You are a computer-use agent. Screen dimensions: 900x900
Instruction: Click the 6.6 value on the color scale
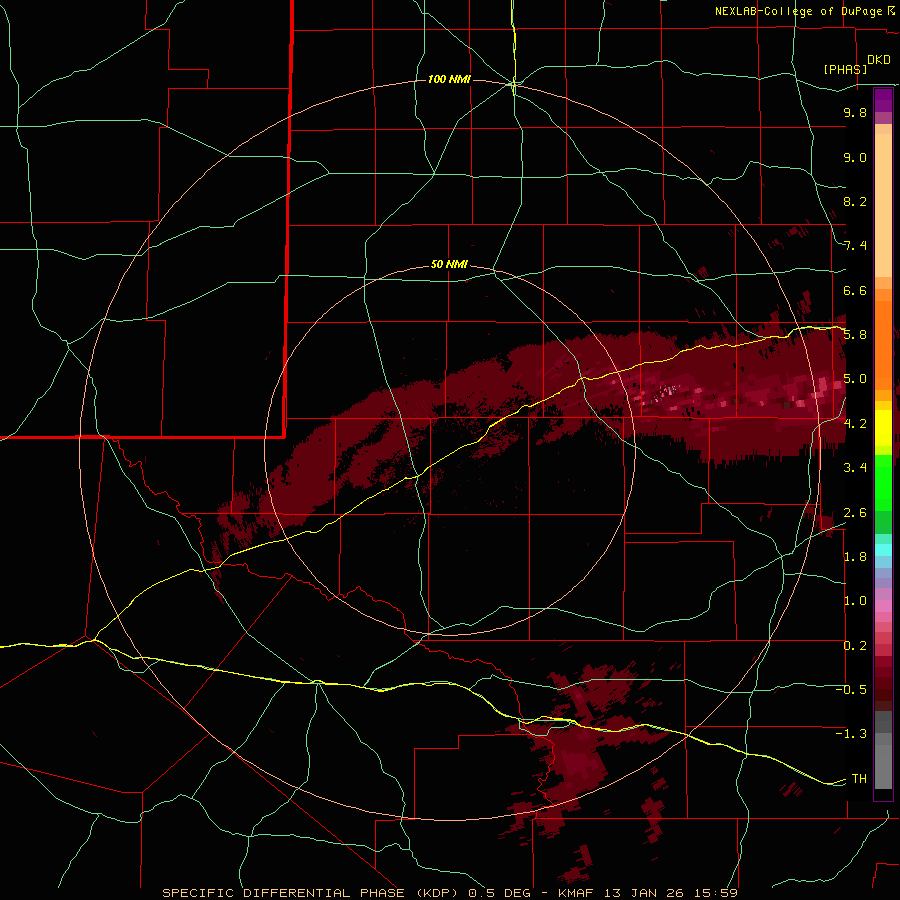[x=855, y=290]
